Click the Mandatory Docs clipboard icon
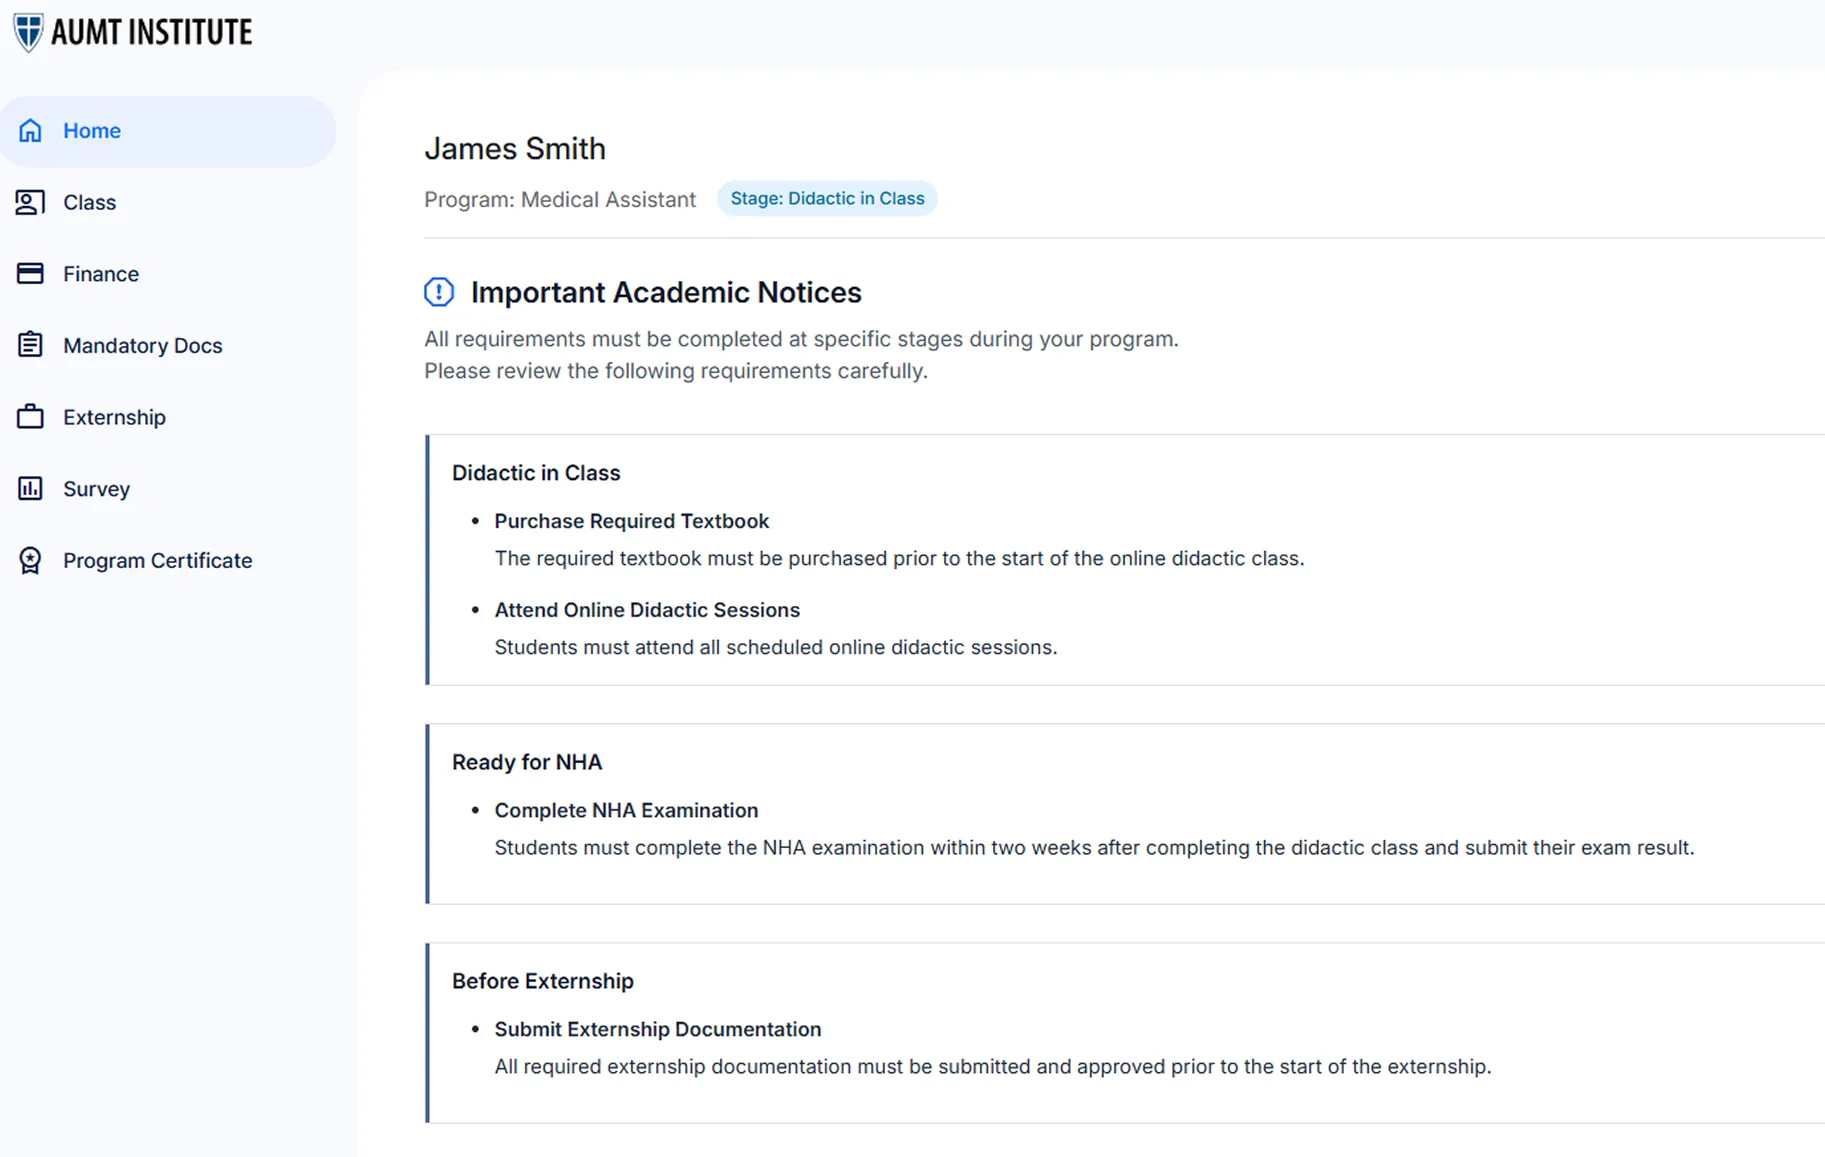This screenshot has height=1157, width=1825. pos(30,345)
